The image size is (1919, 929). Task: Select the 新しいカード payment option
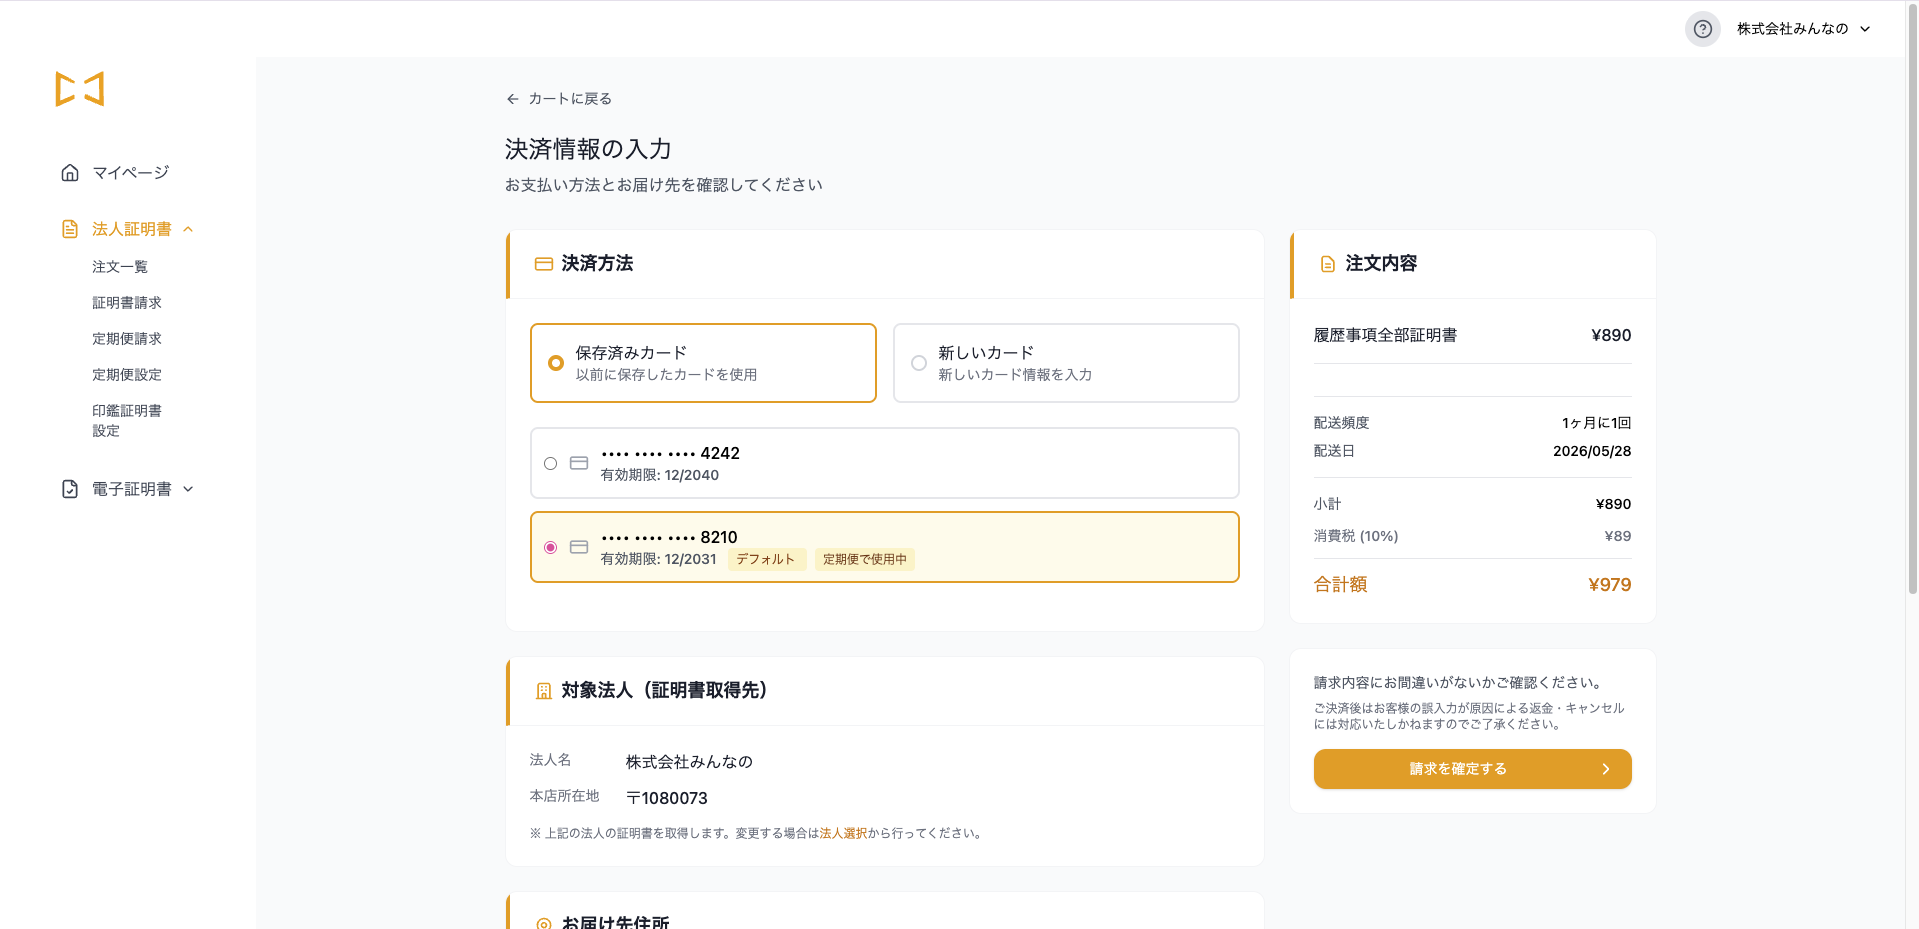pyautogui.click(x=1066, y=363)
